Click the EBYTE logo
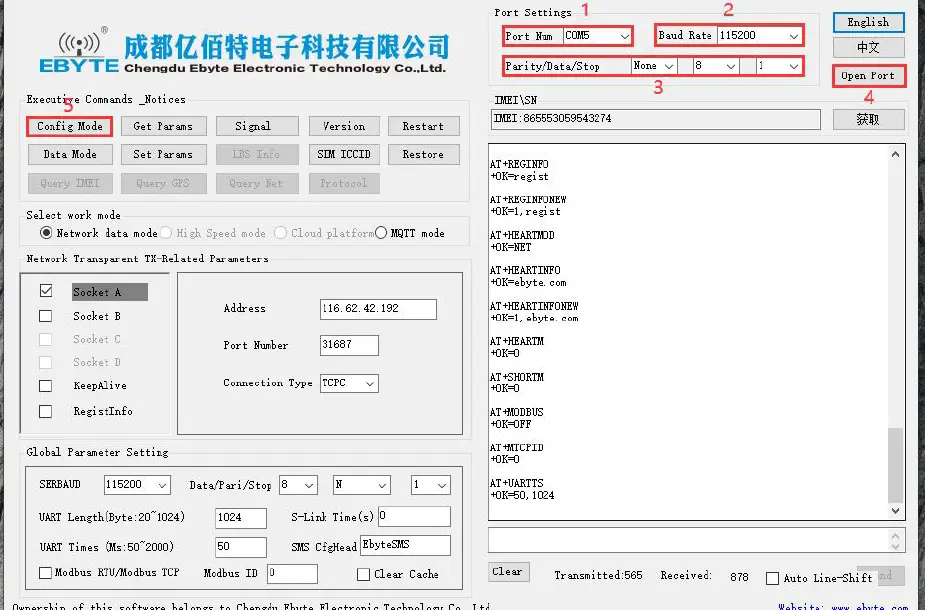Screen dimensions: 925x610 tap(79, 51)
